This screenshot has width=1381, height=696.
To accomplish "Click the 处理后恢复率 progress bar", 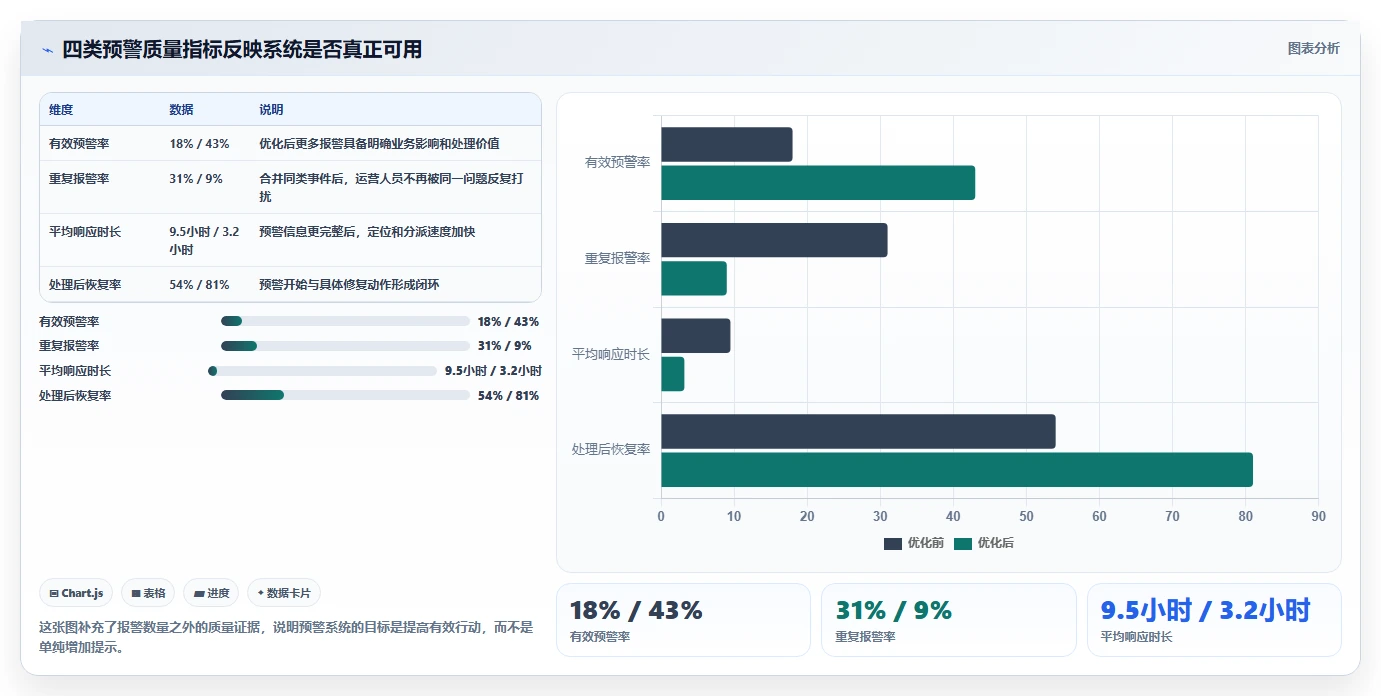I will pyautogui.click(x=345, y=395).
